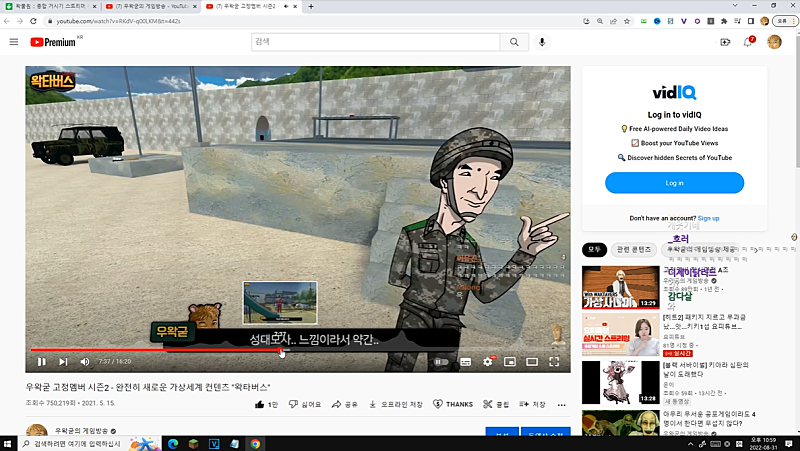
Task: Open the create video camera icon
Action: tap(725, 42)
